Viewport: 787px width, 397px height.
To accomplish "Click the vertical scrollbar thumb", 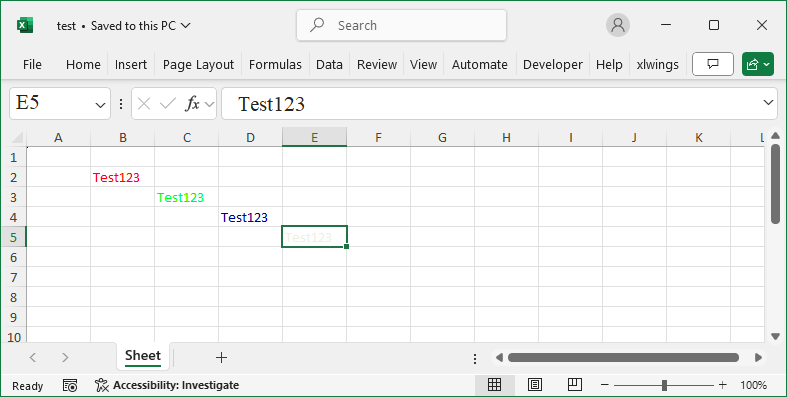I will click(x=775, y=183).
